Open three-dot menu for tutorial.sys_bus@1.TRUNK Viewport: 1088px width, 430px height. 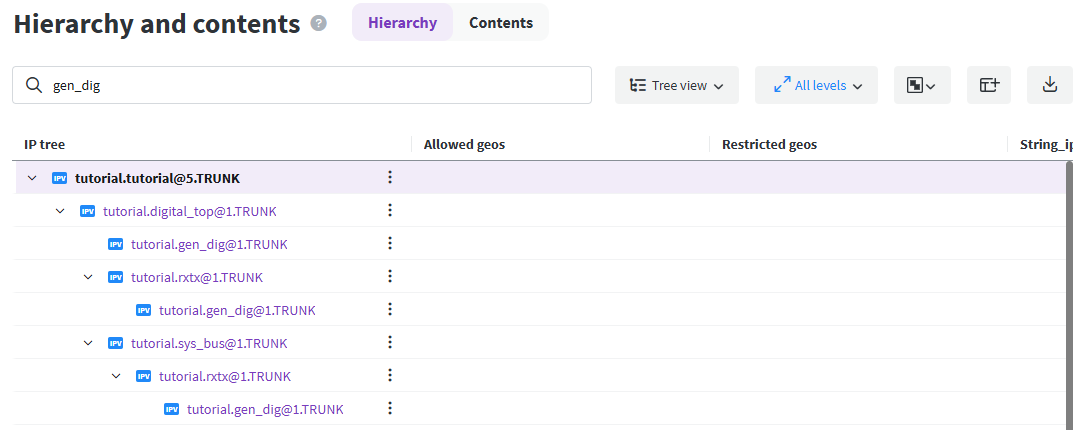(x=390, y=343)
